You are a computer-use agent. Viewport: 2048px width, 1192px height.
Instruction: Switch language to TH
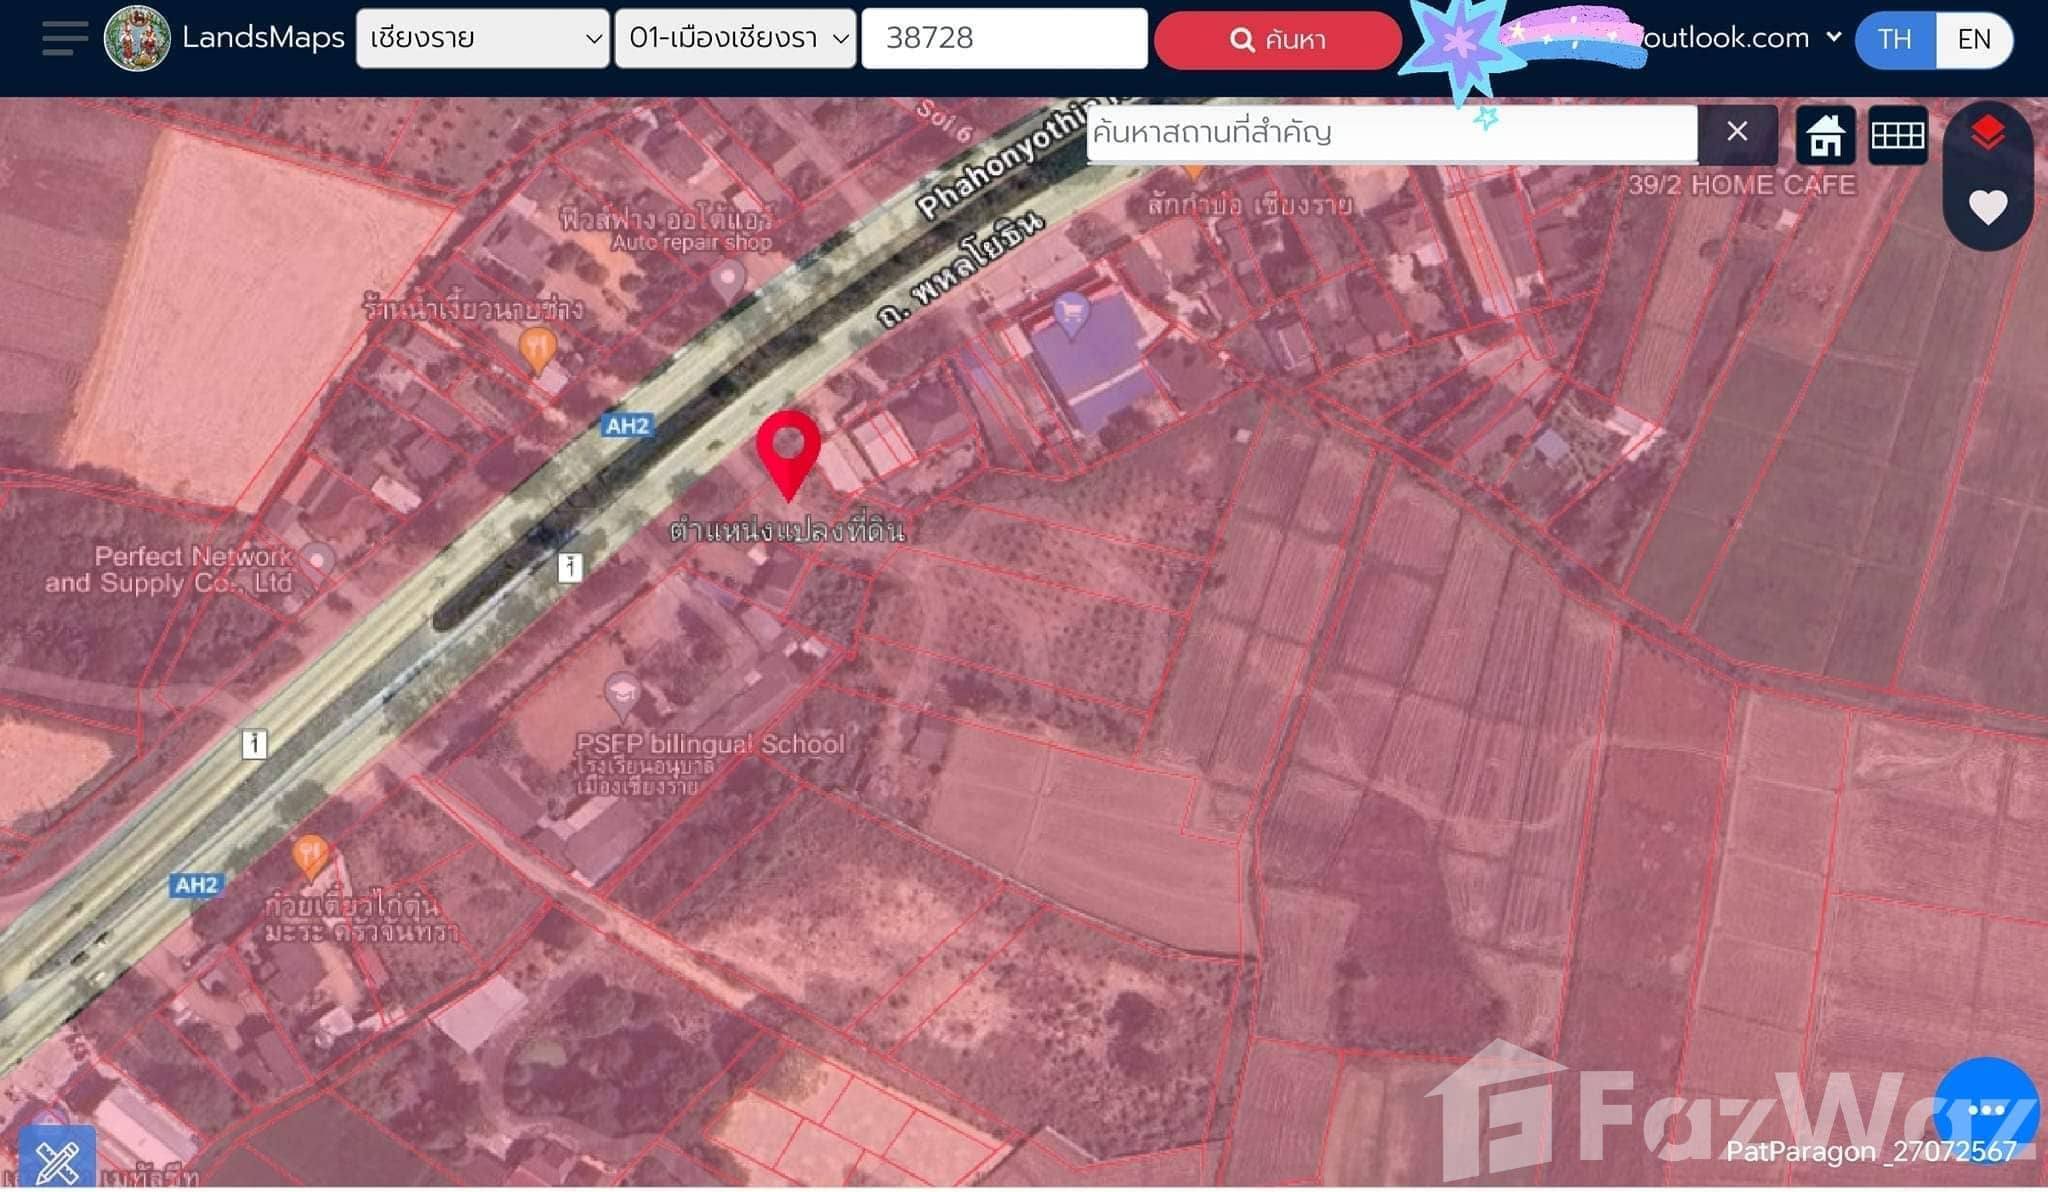coord(1894,40)
